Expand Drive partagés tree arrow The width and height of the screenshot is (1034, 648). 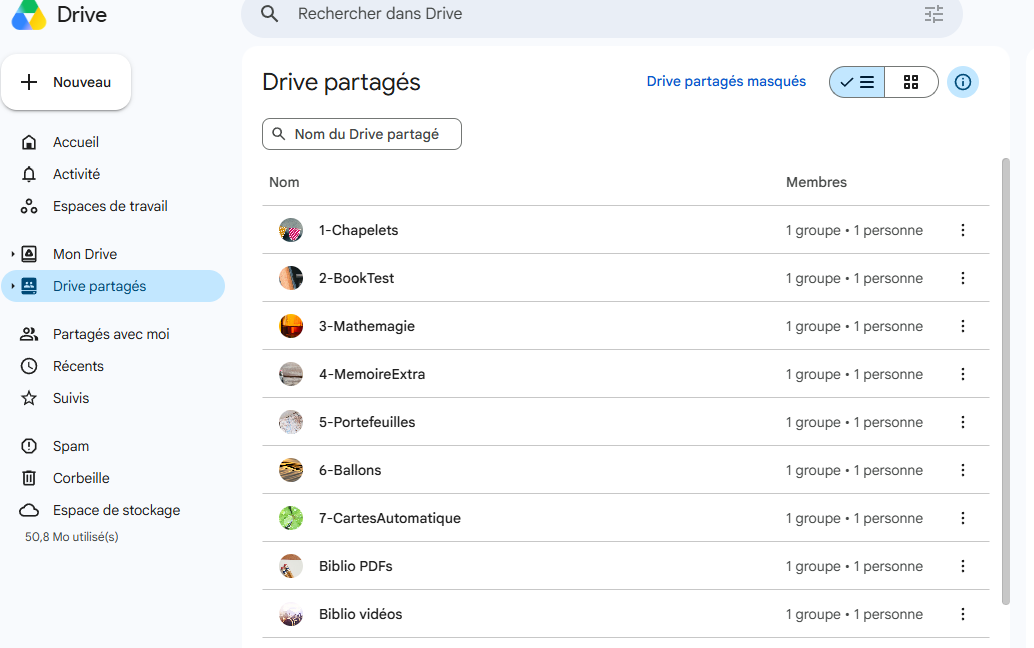click(13, 286)
